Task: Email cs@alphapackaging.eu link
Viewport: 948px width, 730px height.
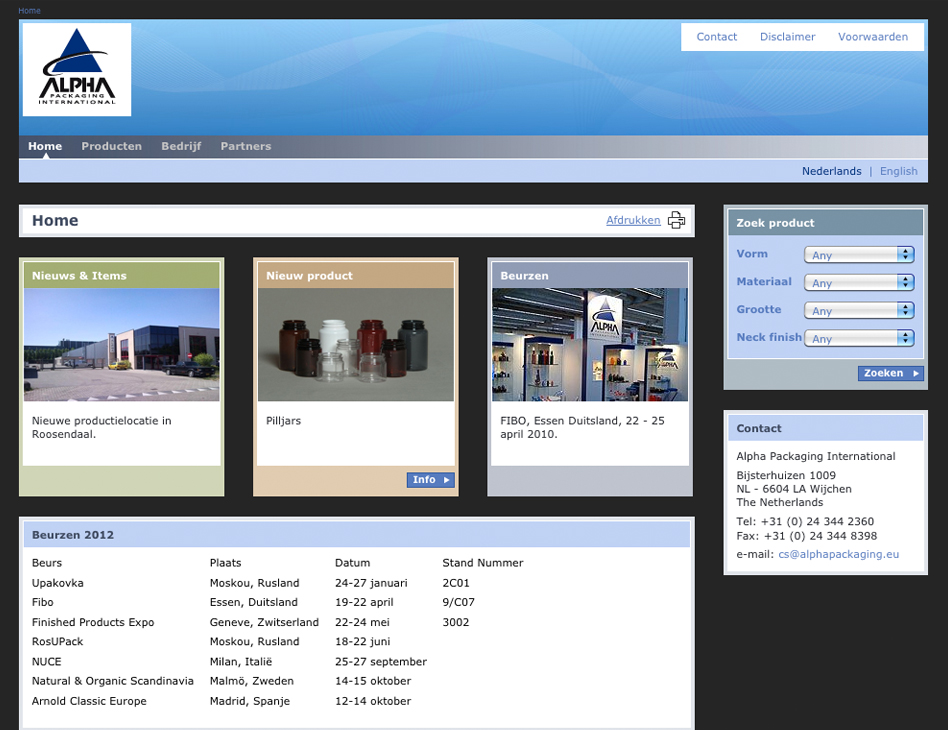Action: click(839, 554)
